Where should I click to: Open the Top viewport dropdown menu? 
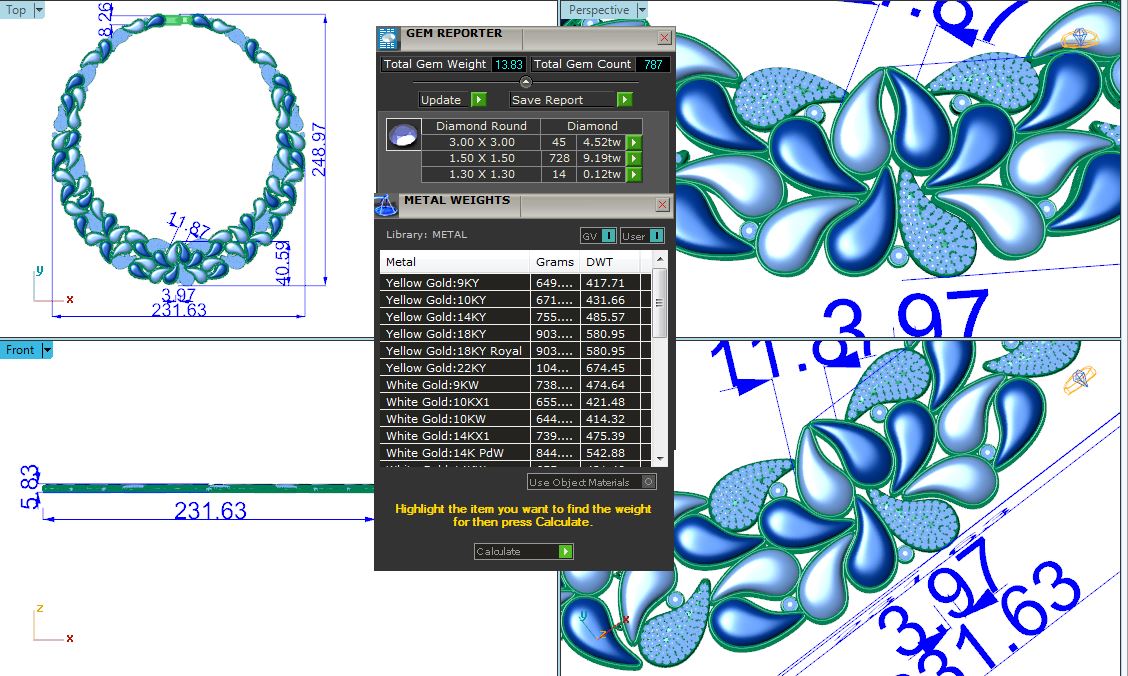coord(39,10)
